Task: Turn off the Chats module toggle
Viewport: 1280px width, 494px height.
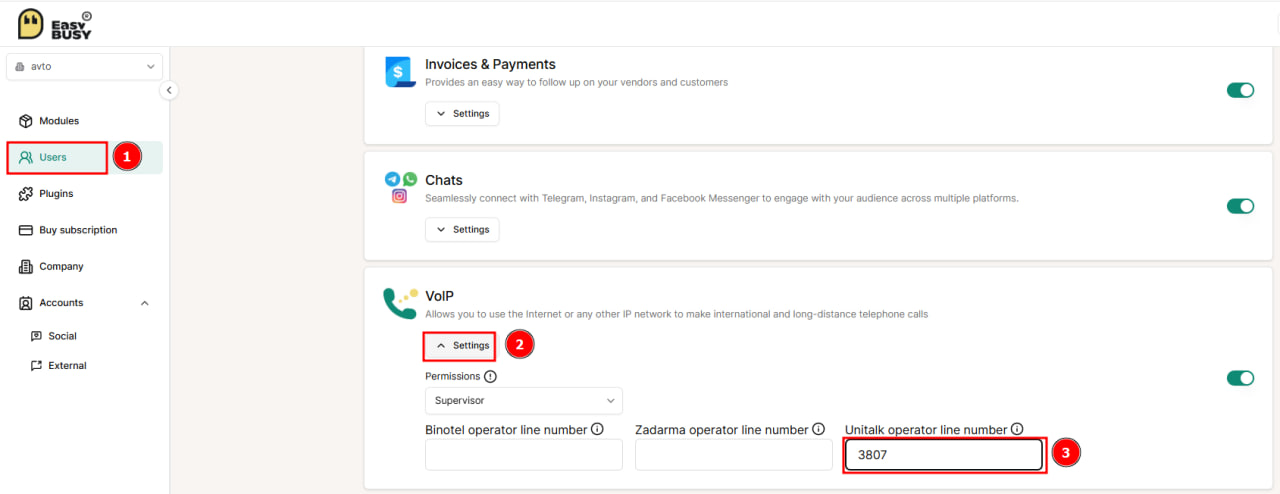Action: pos(1240,206)
